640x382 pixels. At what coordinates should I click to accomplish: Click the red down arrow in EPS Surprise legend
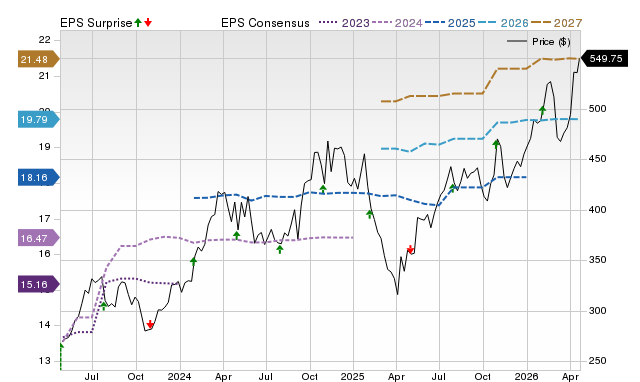pos(148,22)
